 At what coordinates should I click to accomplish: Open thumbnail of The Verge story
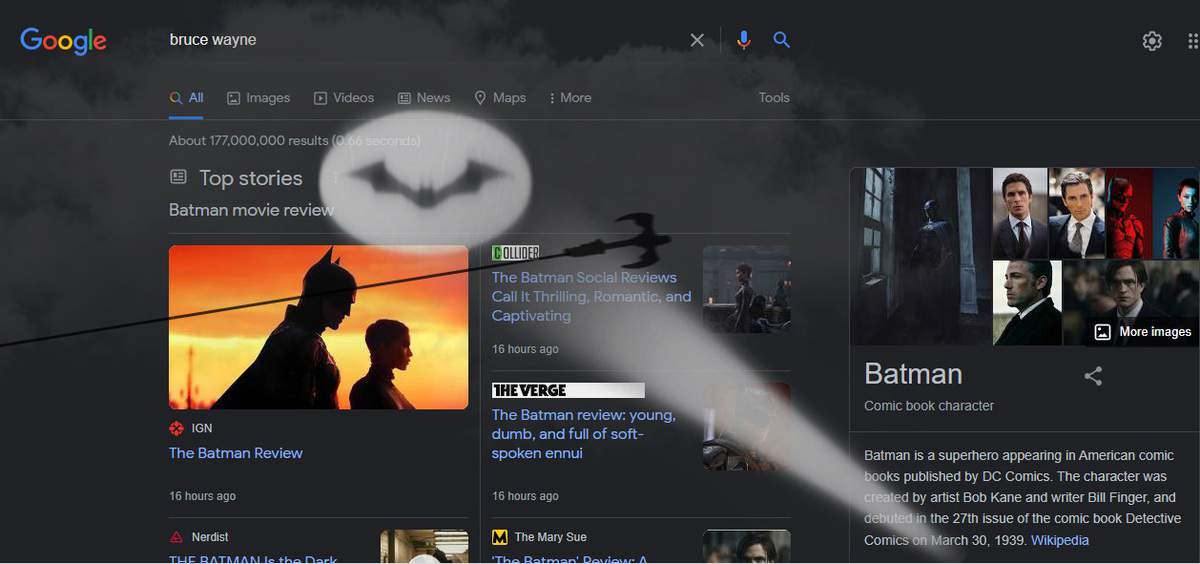click(746, 427)
